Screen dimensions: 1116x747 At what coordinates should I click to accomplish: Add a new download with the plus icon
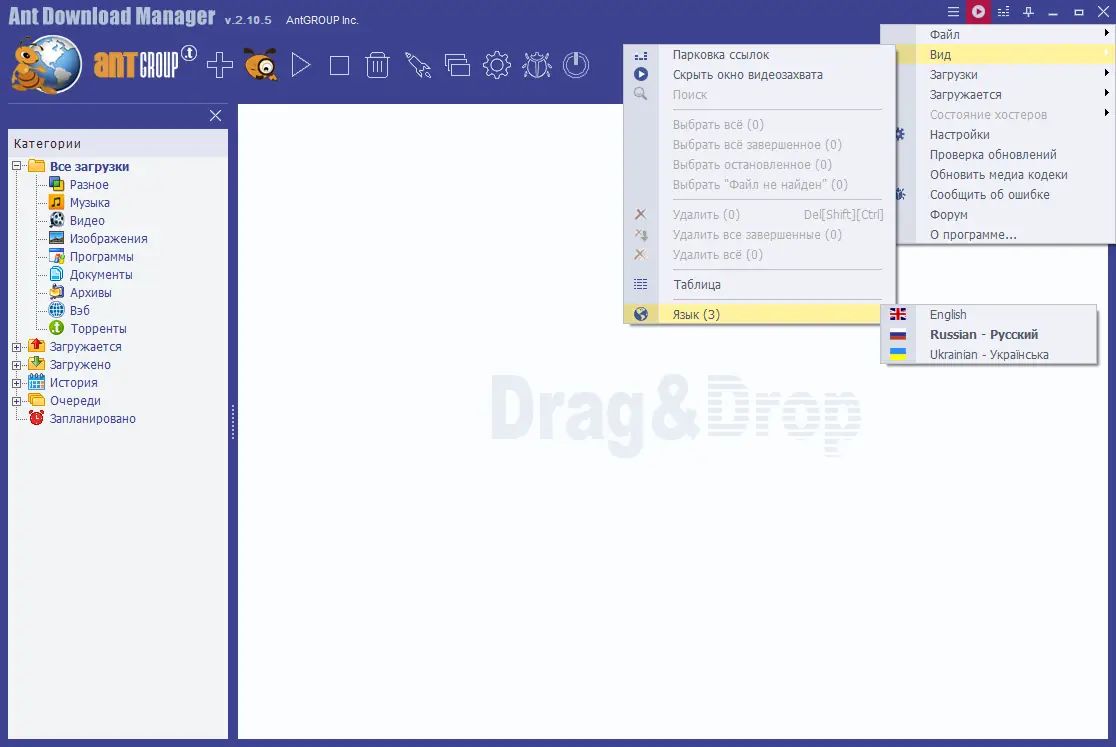coord(219,64)
